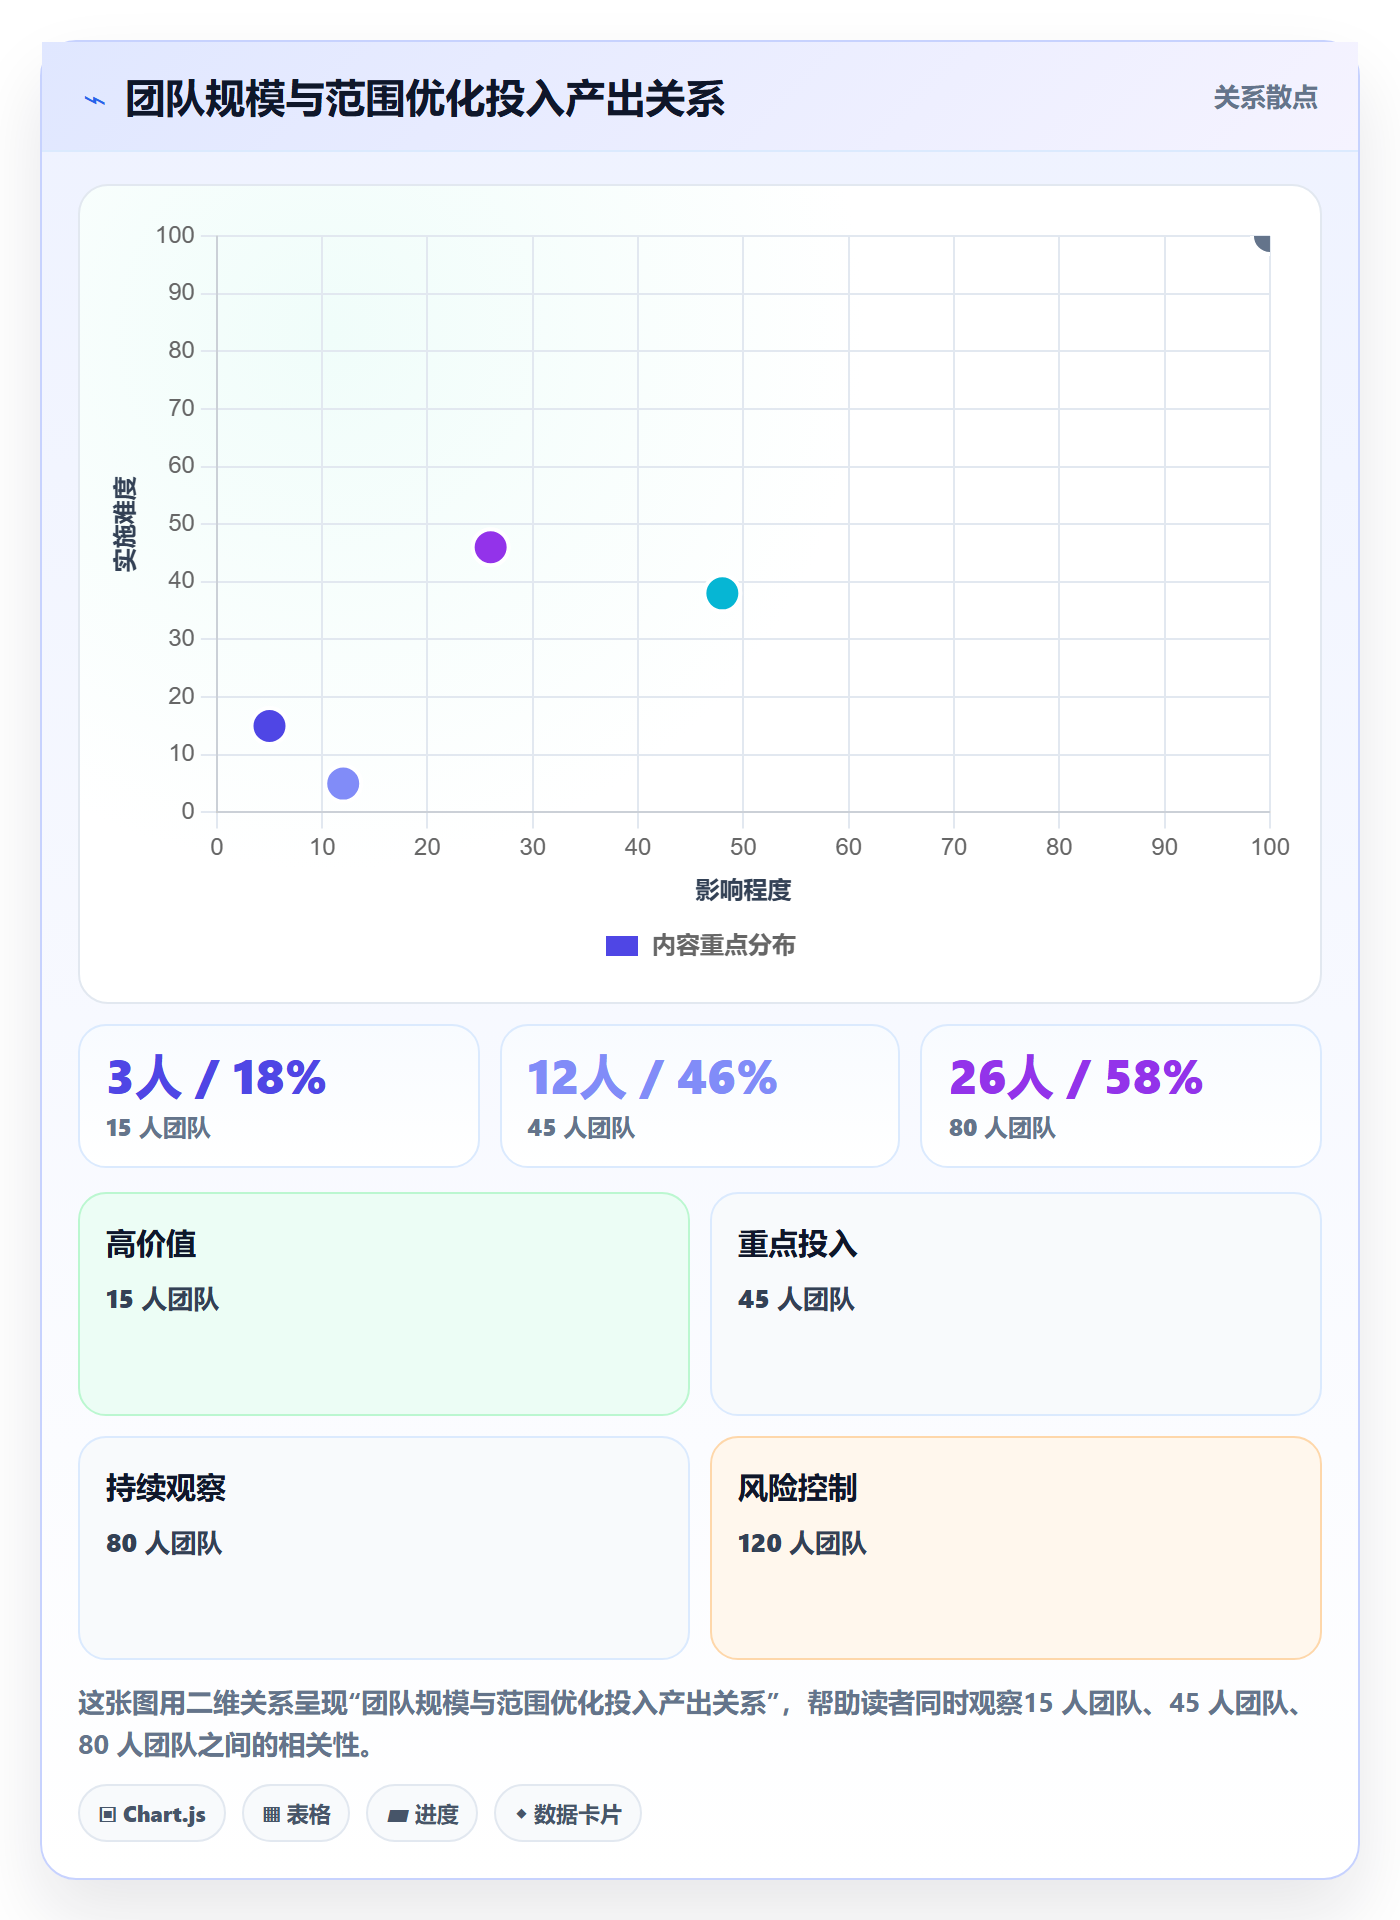
Task: Click the 关系散点 label in header
Action: (x=1265, y=98)
